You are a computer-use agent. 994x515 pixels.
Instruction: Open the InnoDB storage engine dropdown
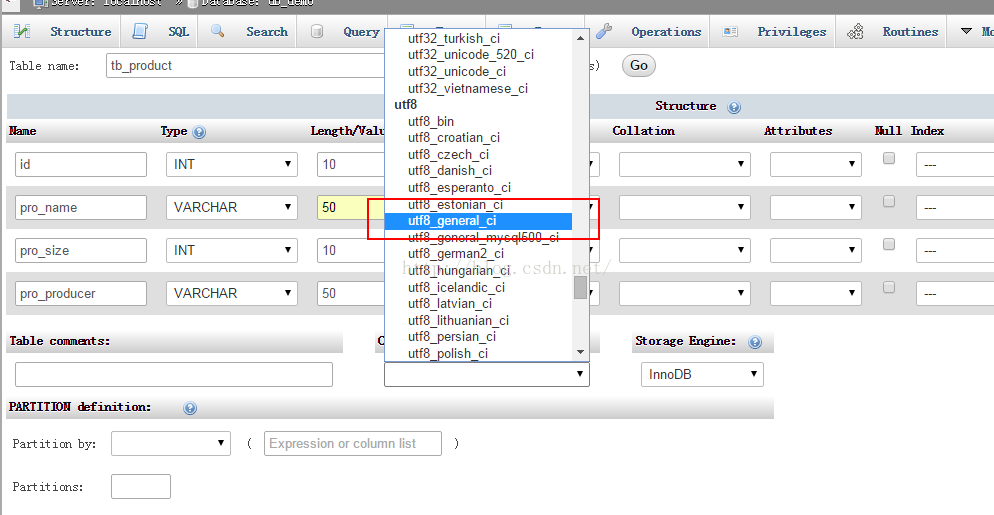click(x=702, y=375)
